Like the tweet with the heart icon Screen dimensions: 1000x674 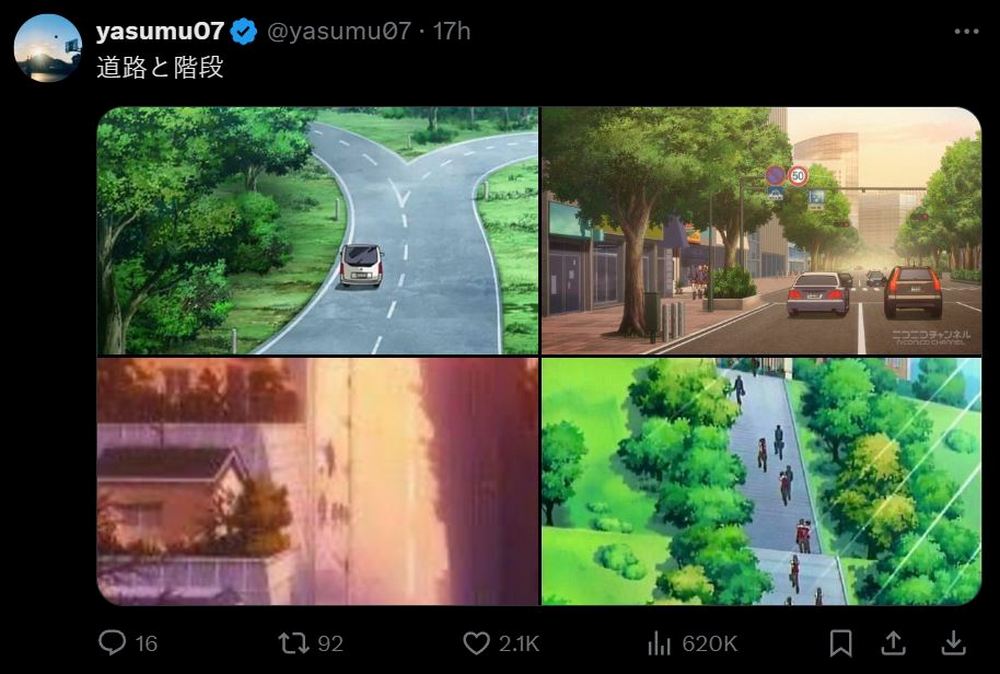coord(476,643)
